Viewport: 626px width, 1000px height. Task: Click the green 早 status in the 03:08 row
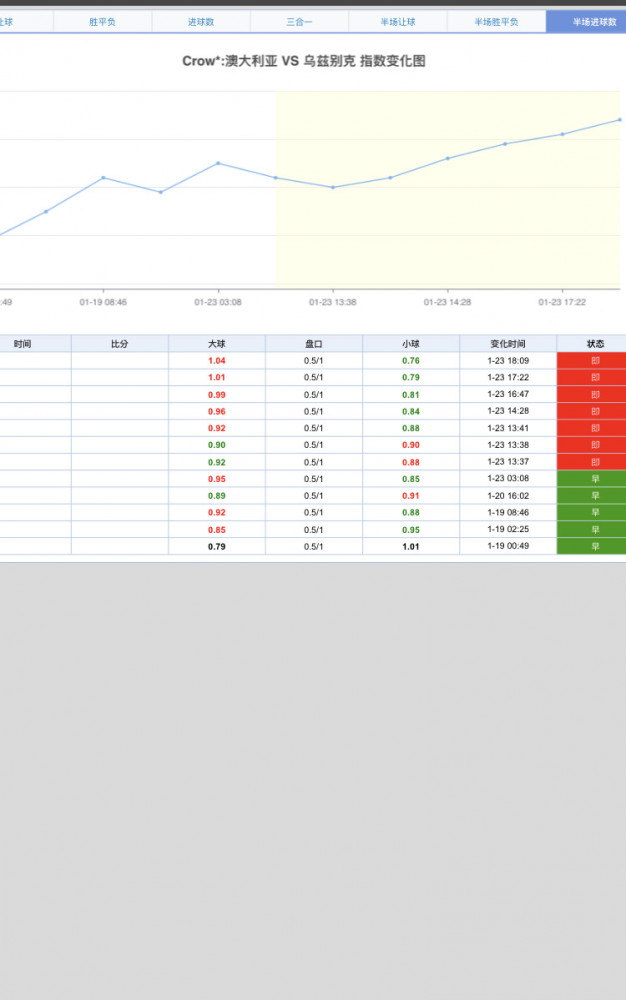(592, 479)
